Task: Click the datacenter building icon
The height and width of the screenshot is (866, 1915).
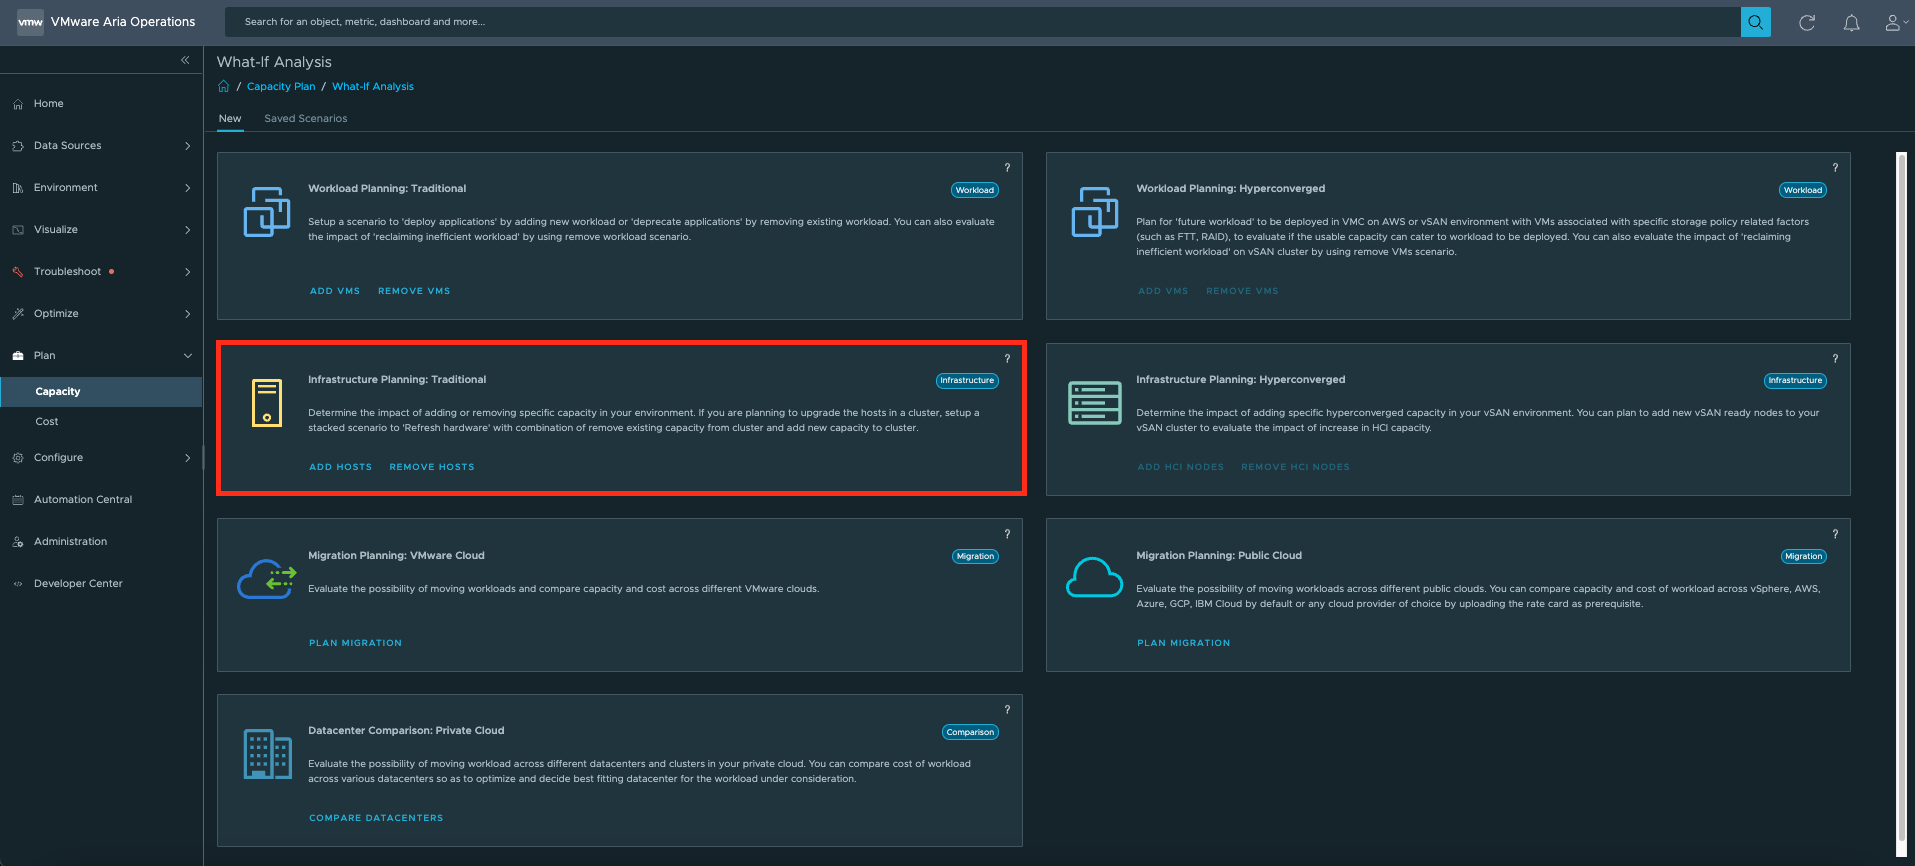Action: tap(268, 754)
